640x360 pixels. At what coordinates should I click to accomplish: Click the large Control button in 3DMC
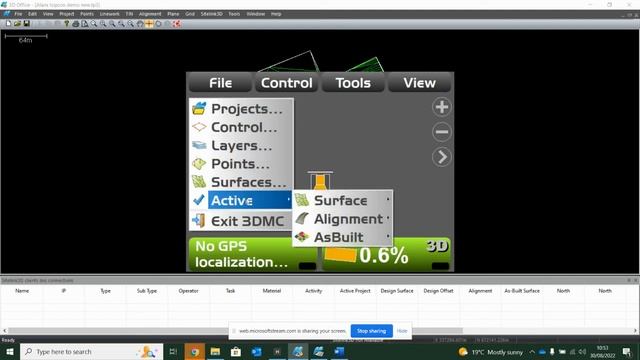click(287, 83)
